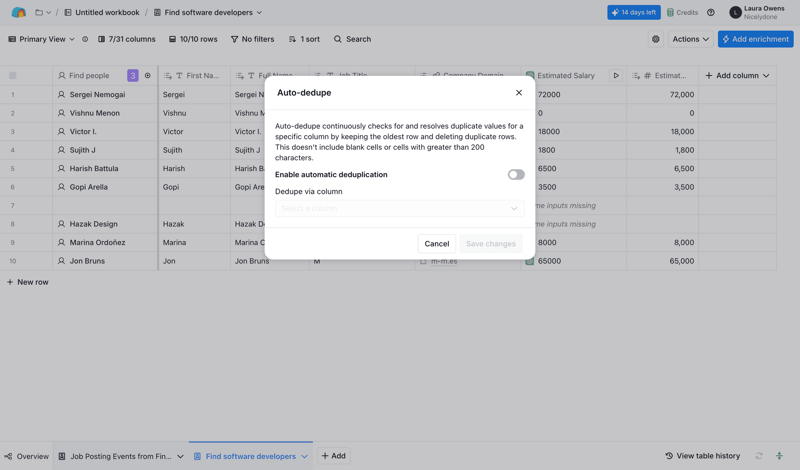
Task: Expand the Add column dropdown
Action: (x=766, y=76)
